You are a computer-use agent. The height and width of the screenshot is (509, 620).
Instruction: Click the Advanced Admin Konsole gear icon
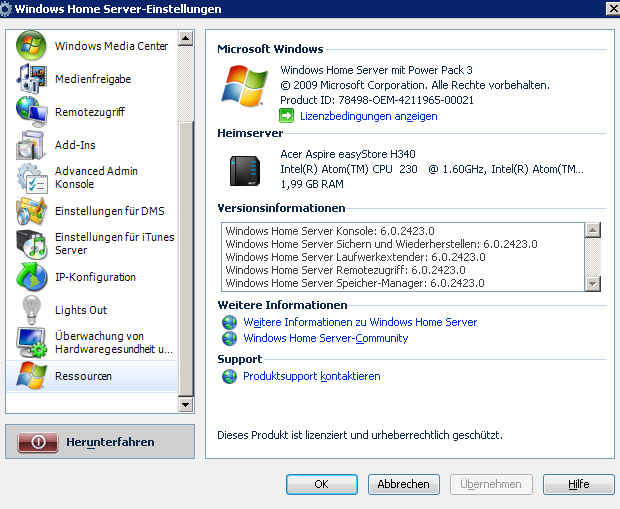point(32,178)
